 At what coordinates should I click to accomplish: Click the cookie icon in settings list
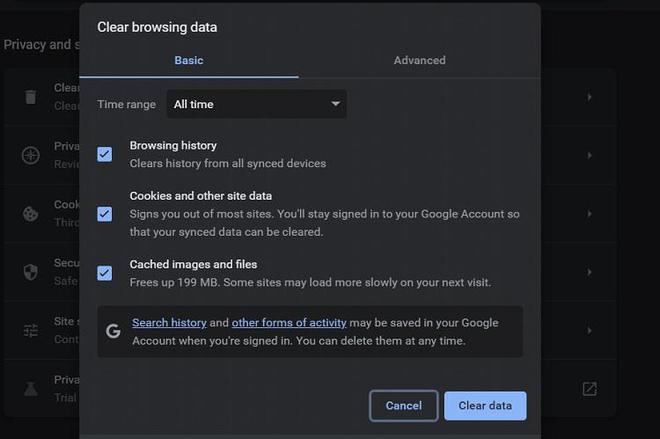click(31, 213)
